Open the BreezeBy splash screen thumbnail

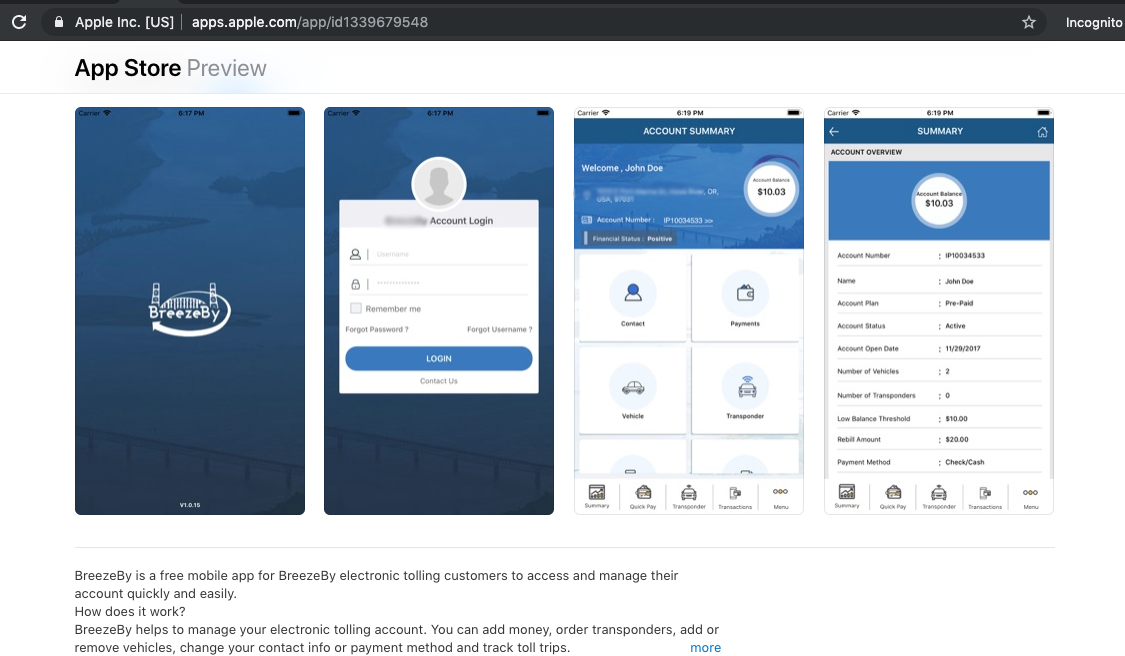[x=190, y=311]
